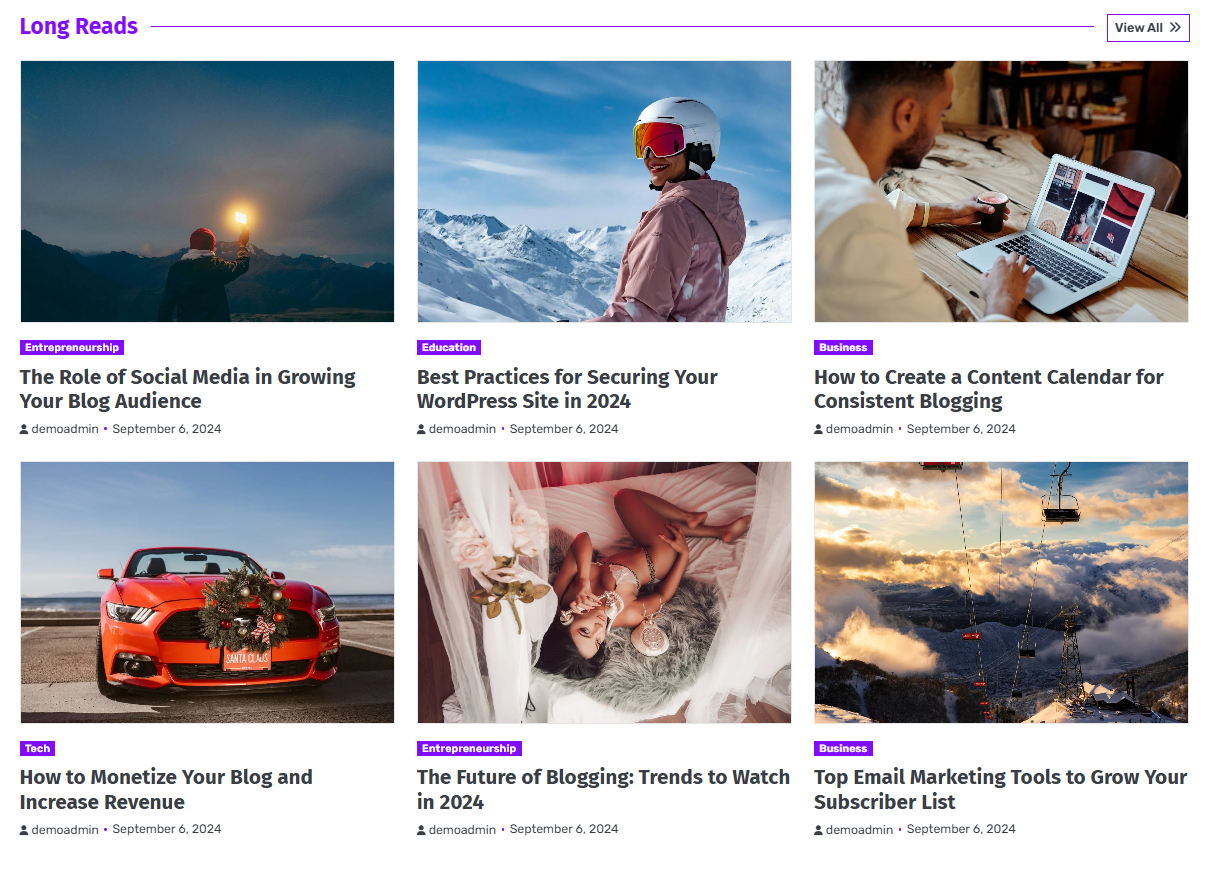Click the View All button
This screenshot has width=1213, height=869.
[1147, 28]
